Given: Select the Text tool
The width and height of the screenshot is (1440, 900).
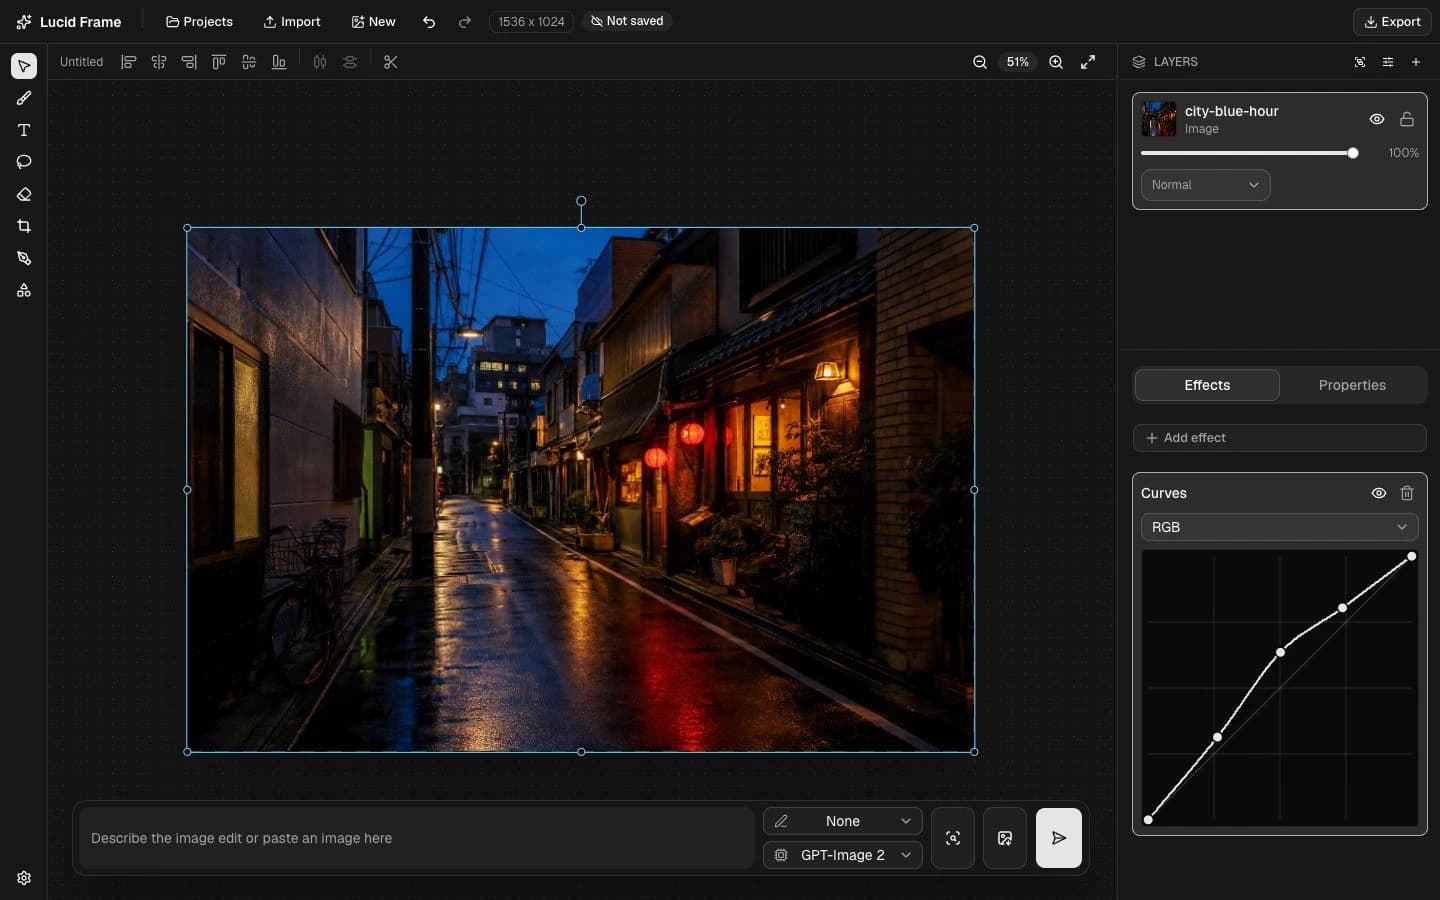Looking at the screenshot, I should coord(24,130).
